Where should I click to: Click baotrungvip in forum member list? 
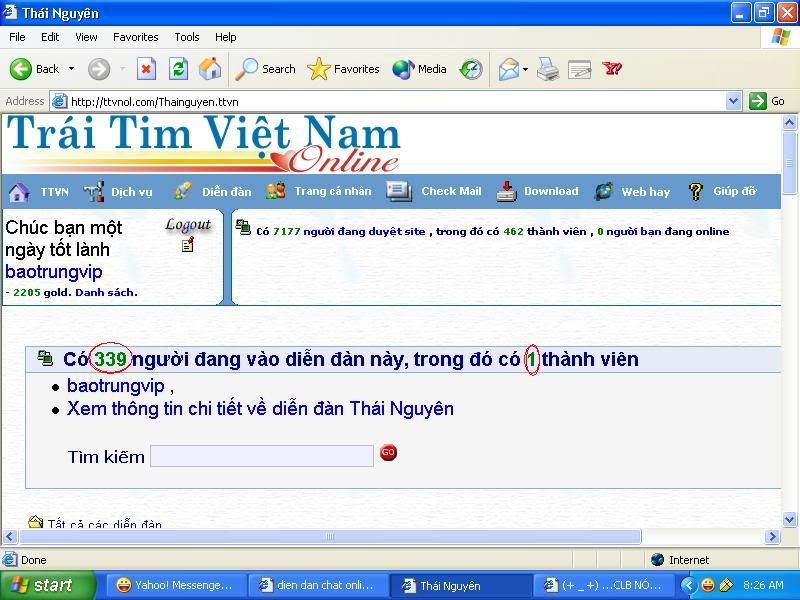pos(116,386)
